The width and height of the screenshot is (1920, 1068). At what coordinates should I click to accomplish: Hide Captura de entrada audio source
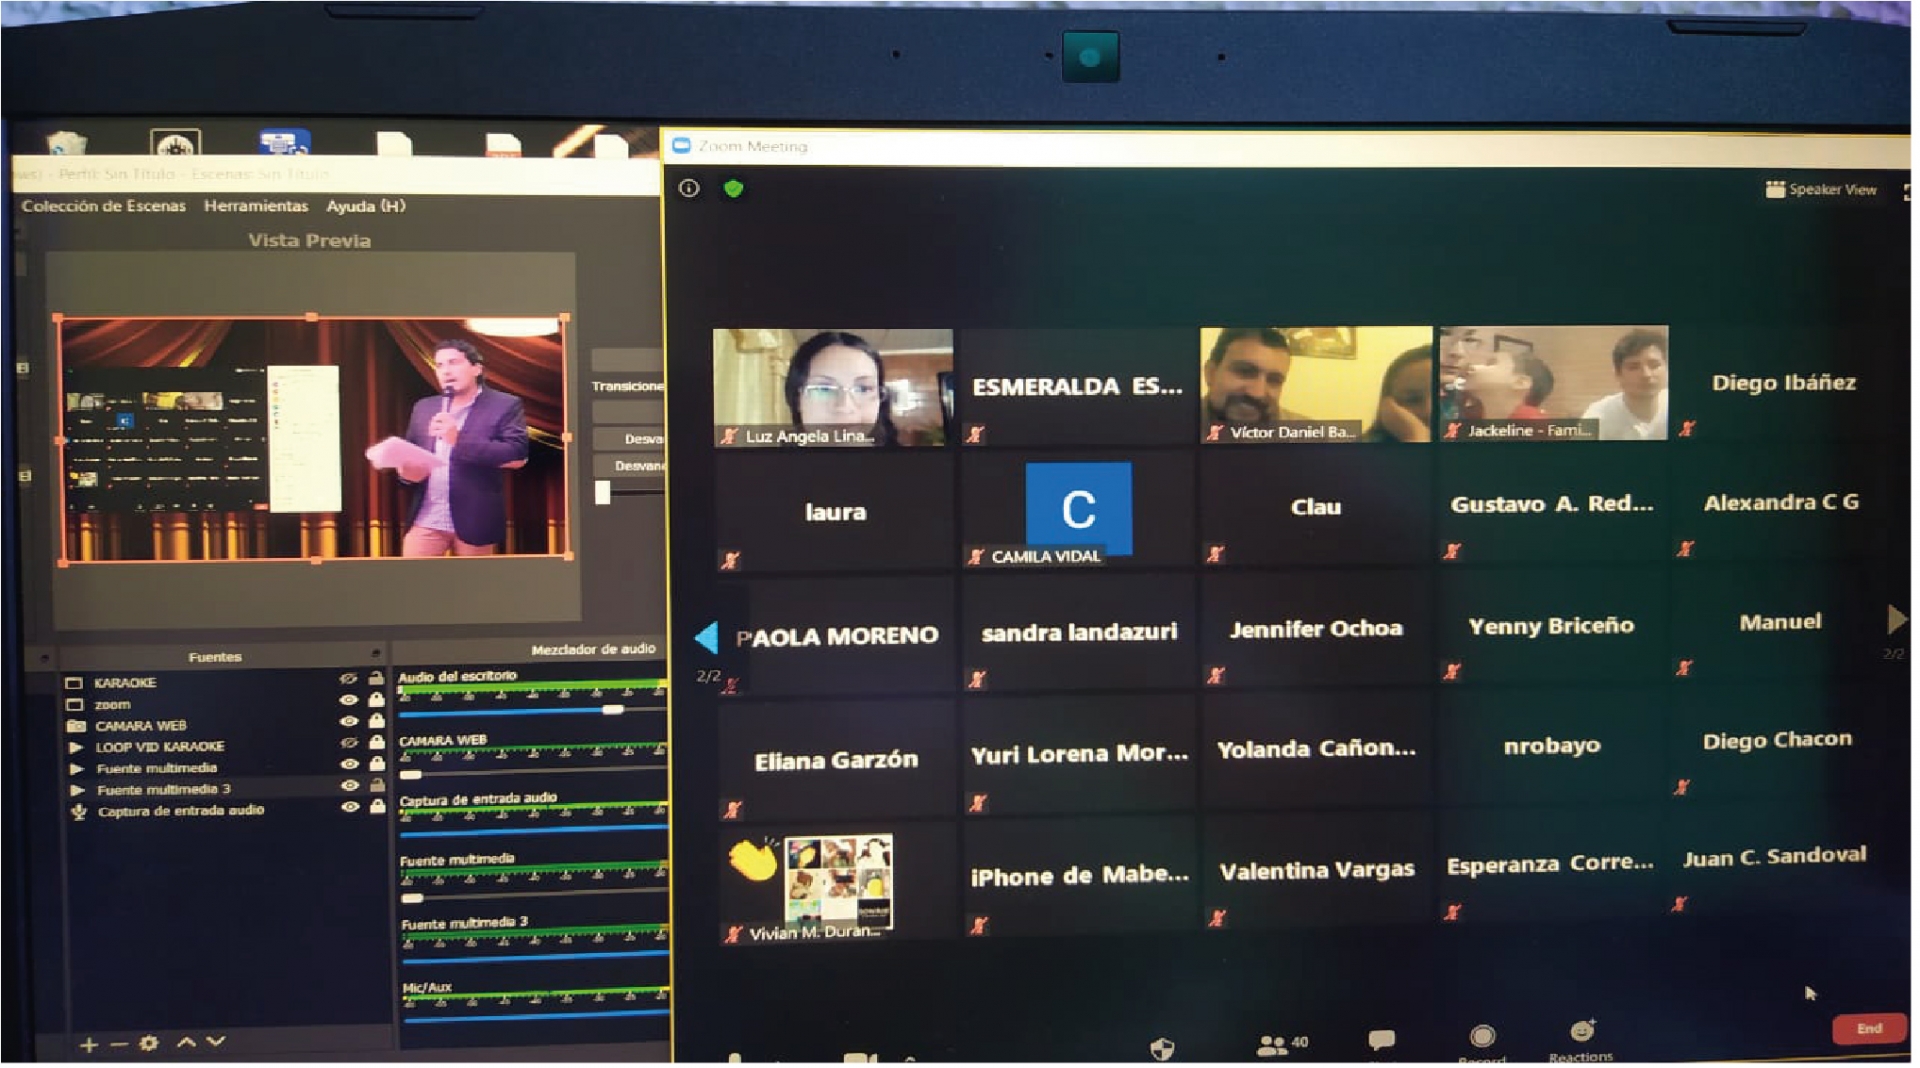click(349, 807)
